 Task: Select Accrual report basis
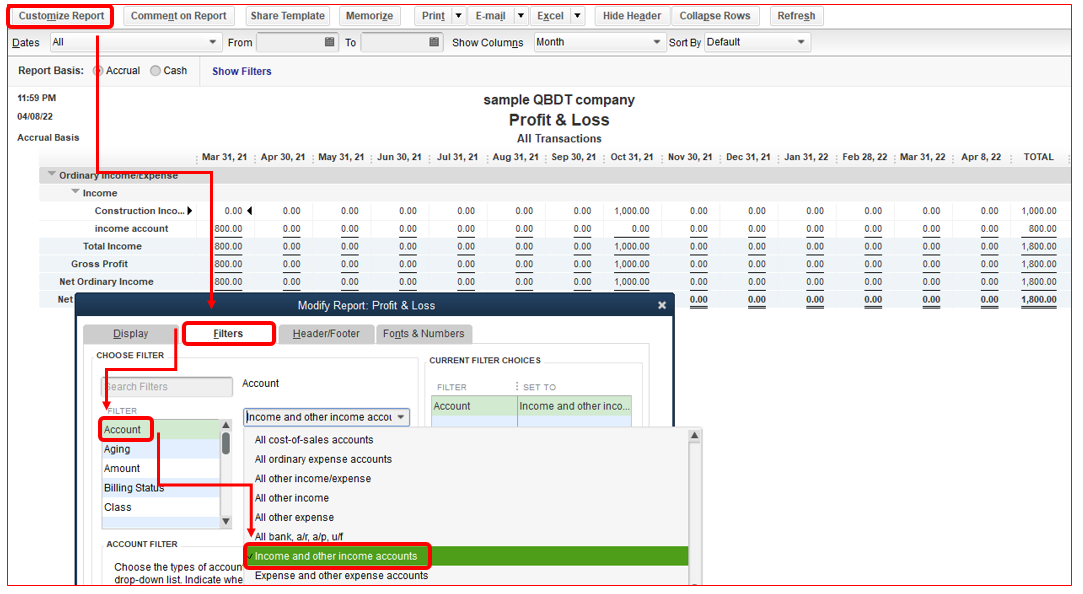98,71
